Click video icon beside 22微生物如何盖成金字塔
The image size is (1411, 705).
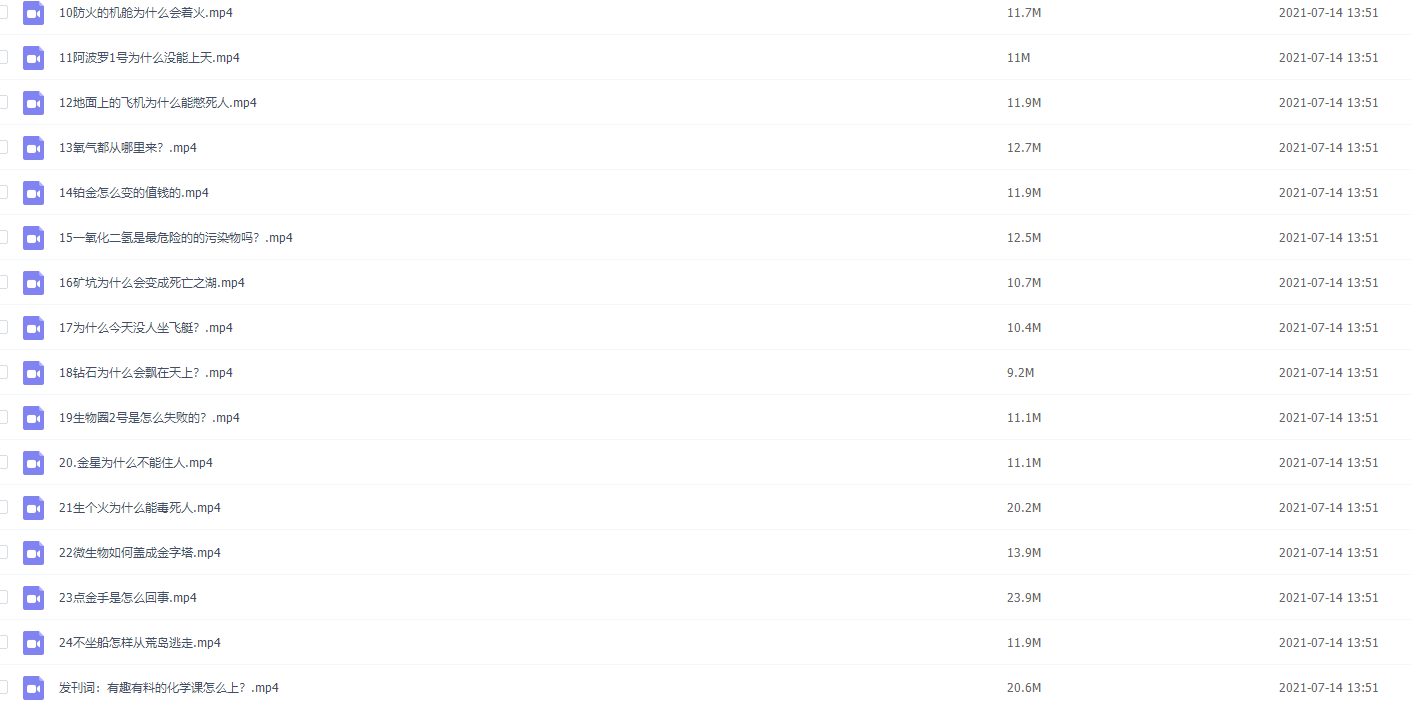pyautogui.click(x=34, y=553)
